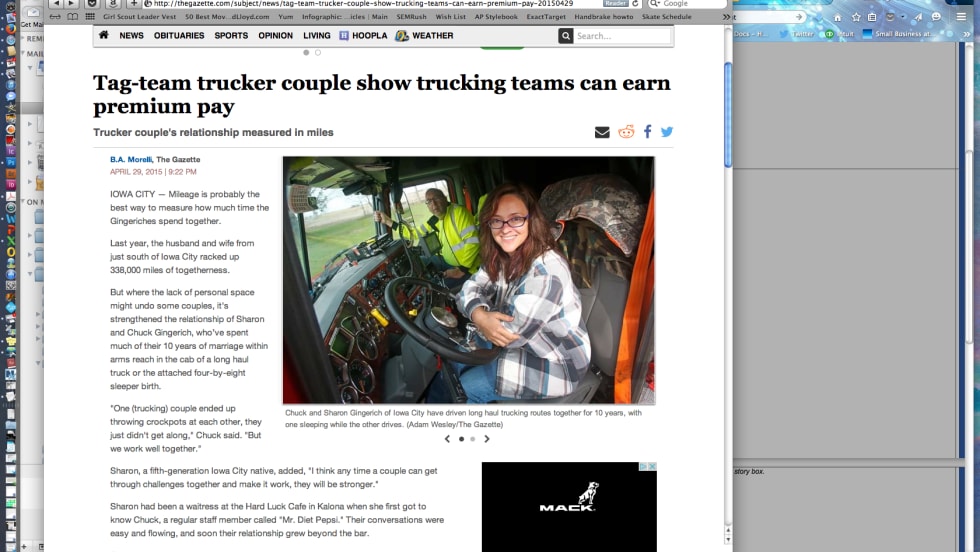Click the magnifier search icon on Gazette site

[566, 36]
